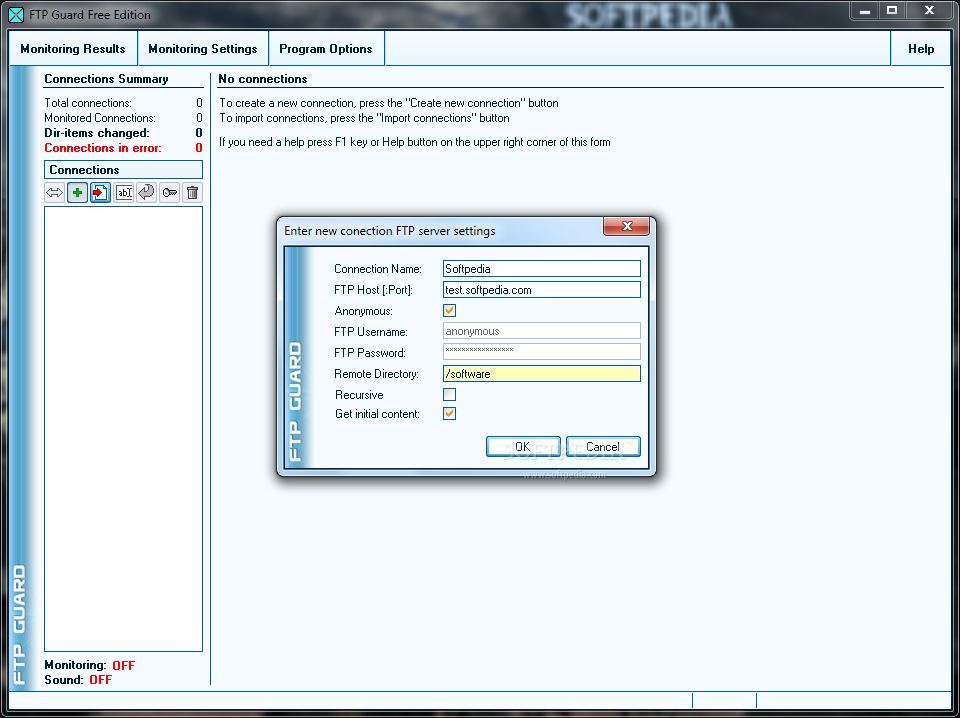
Task: Click the disabled FTP Password field
Action: coord(542,351)
